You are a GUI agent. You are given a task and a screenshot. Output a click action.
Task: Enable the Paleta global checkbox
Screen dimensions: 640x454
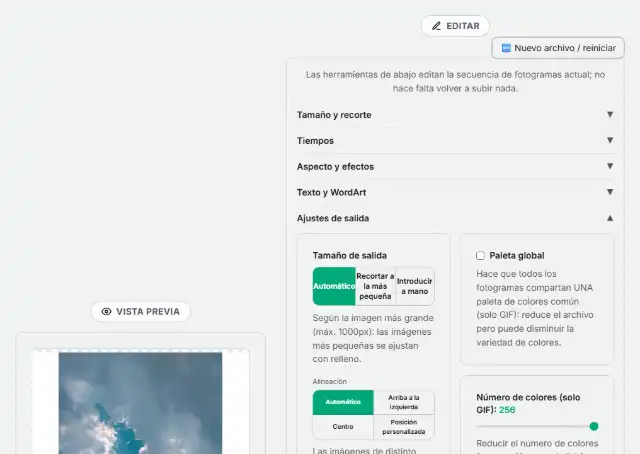[480, 256]
